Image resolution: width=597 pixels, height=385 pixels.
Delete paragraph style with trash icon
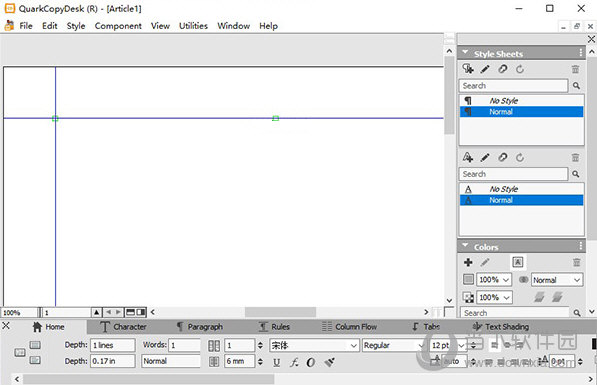(x=575, y=69)
